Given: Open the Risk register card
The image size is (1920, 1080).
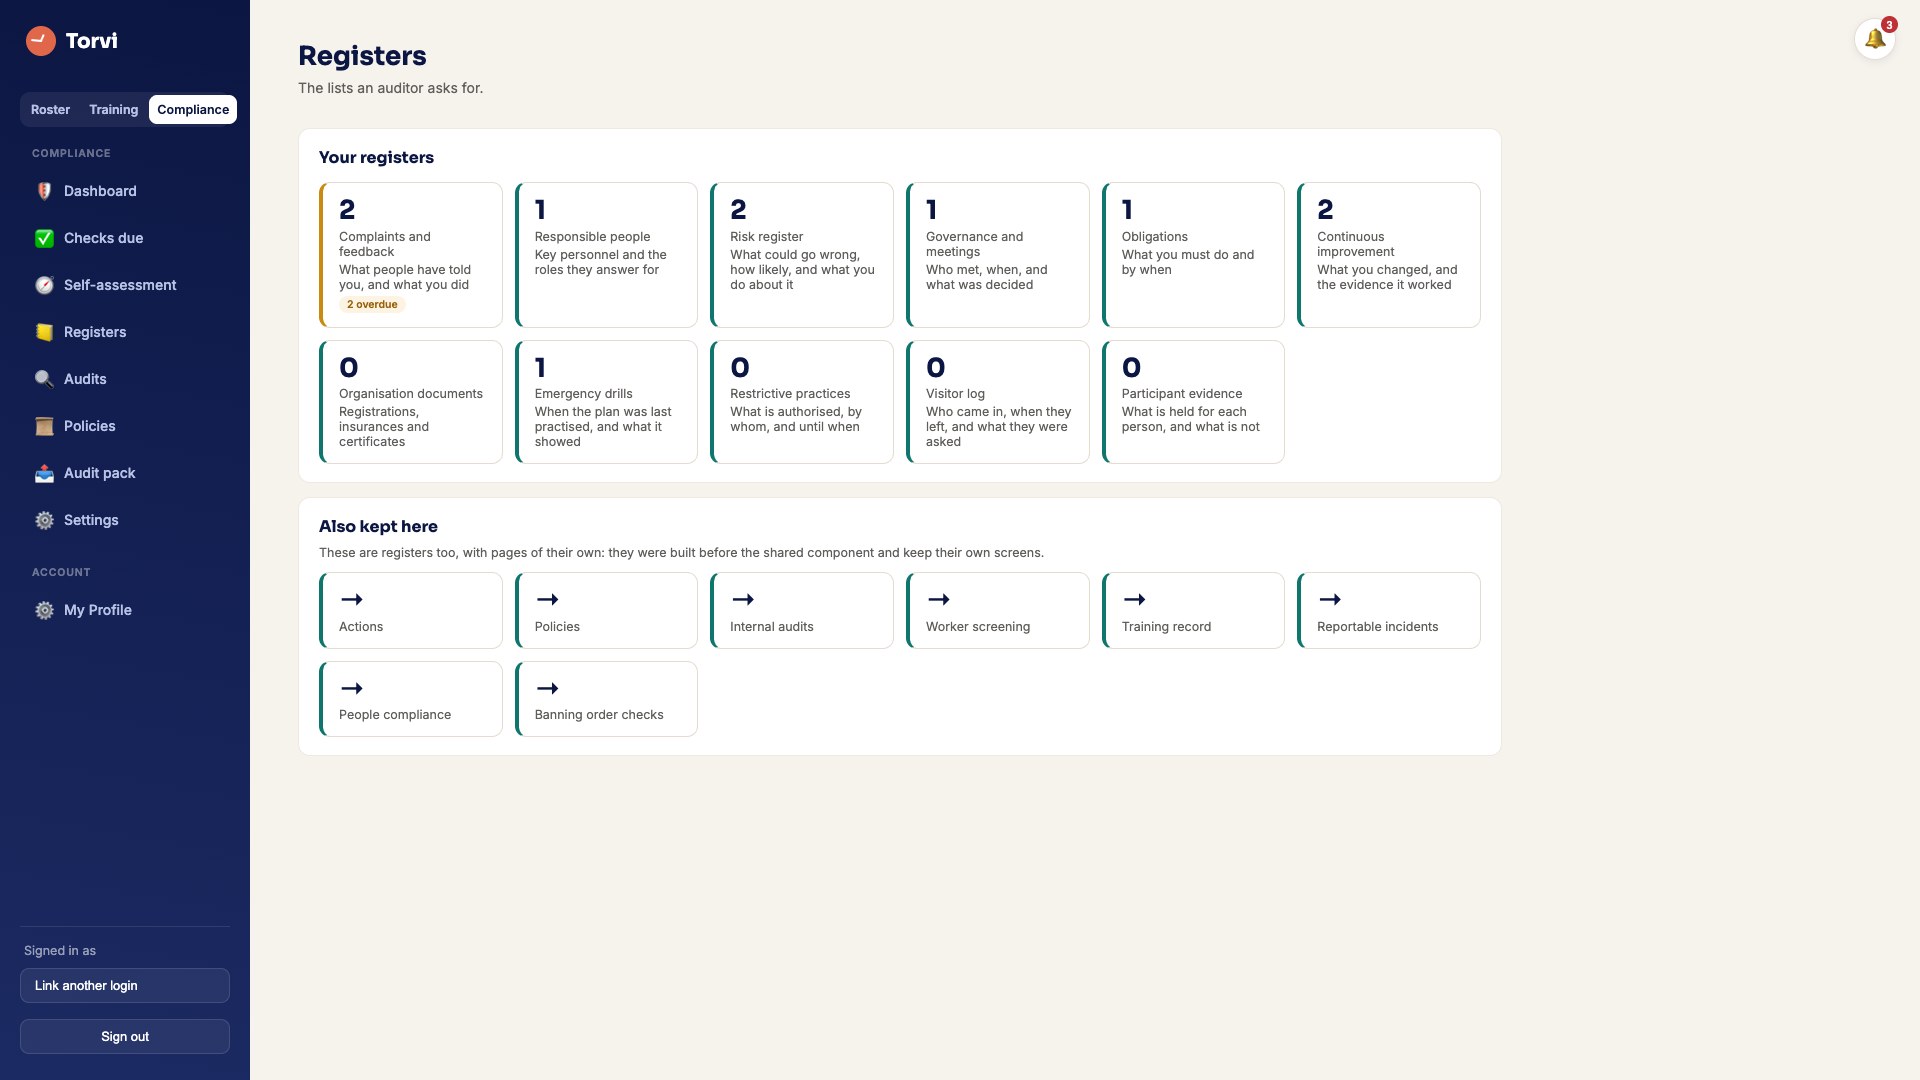Looking at the screenshot, I should [x=802, y=255].
